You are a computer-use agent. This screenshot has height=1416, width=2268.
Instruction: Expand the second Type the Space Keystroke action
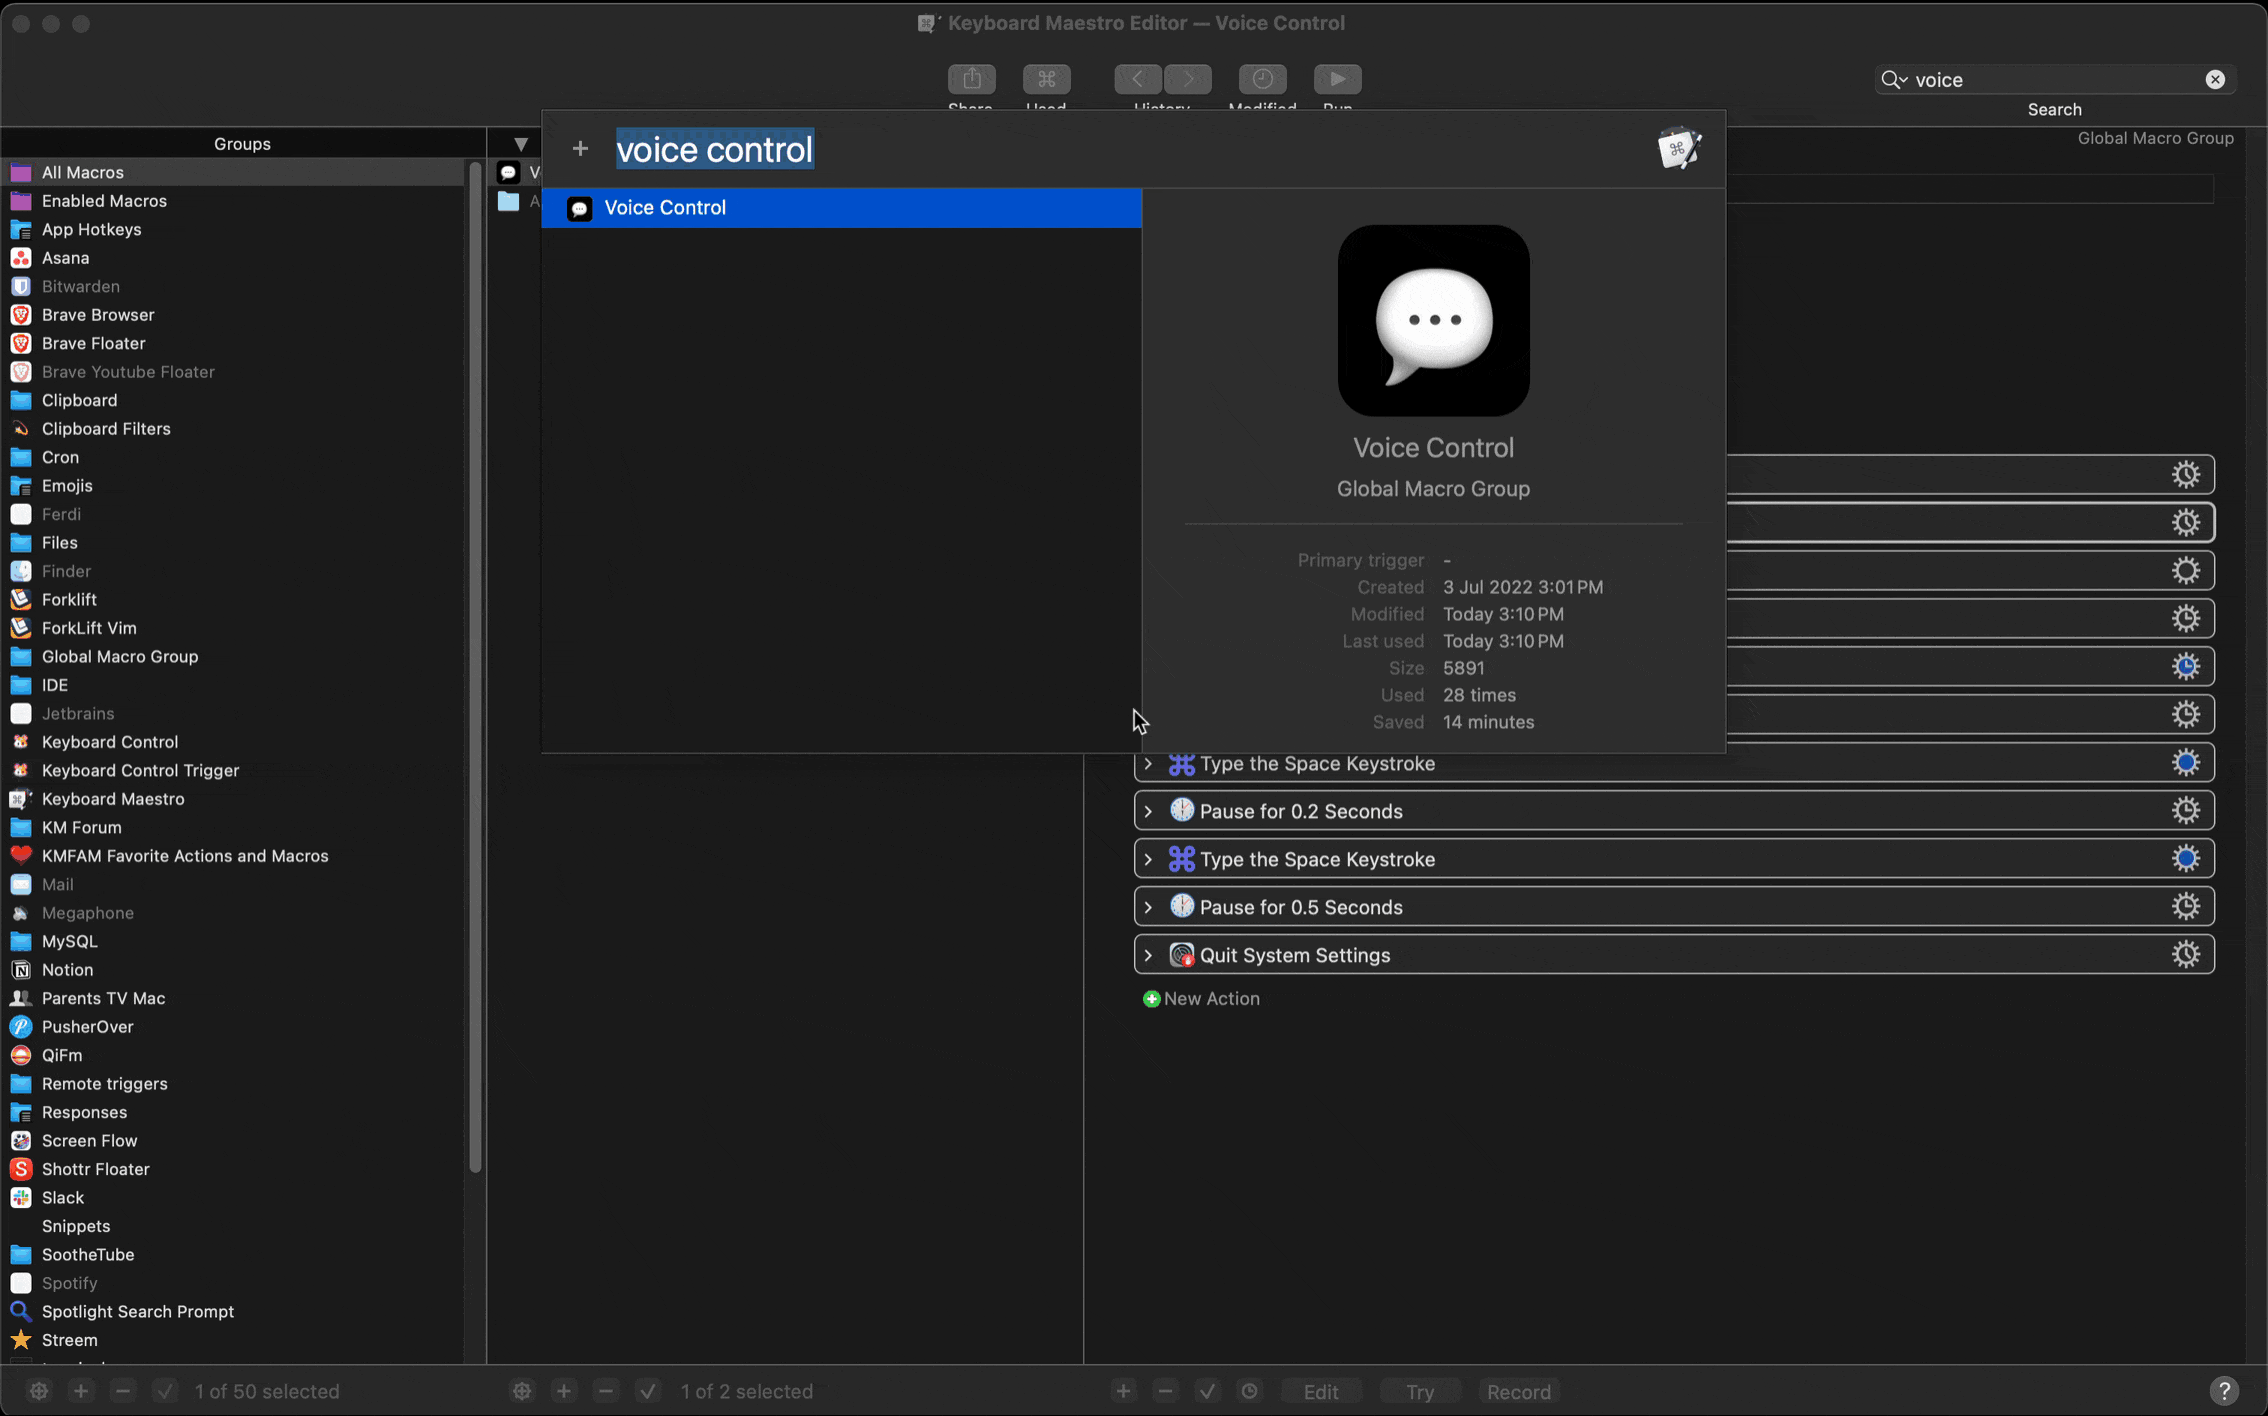point(1148,859)
